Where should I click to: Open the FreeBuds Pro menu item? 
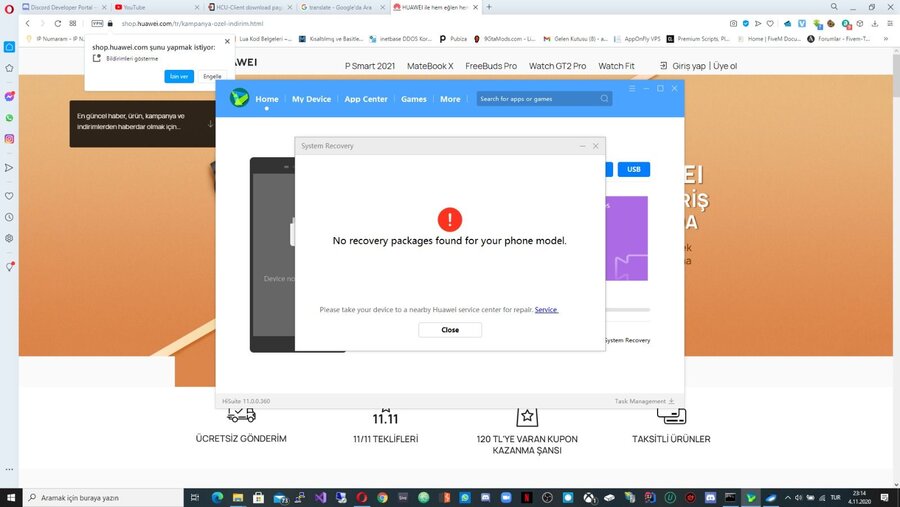point(491,66)
